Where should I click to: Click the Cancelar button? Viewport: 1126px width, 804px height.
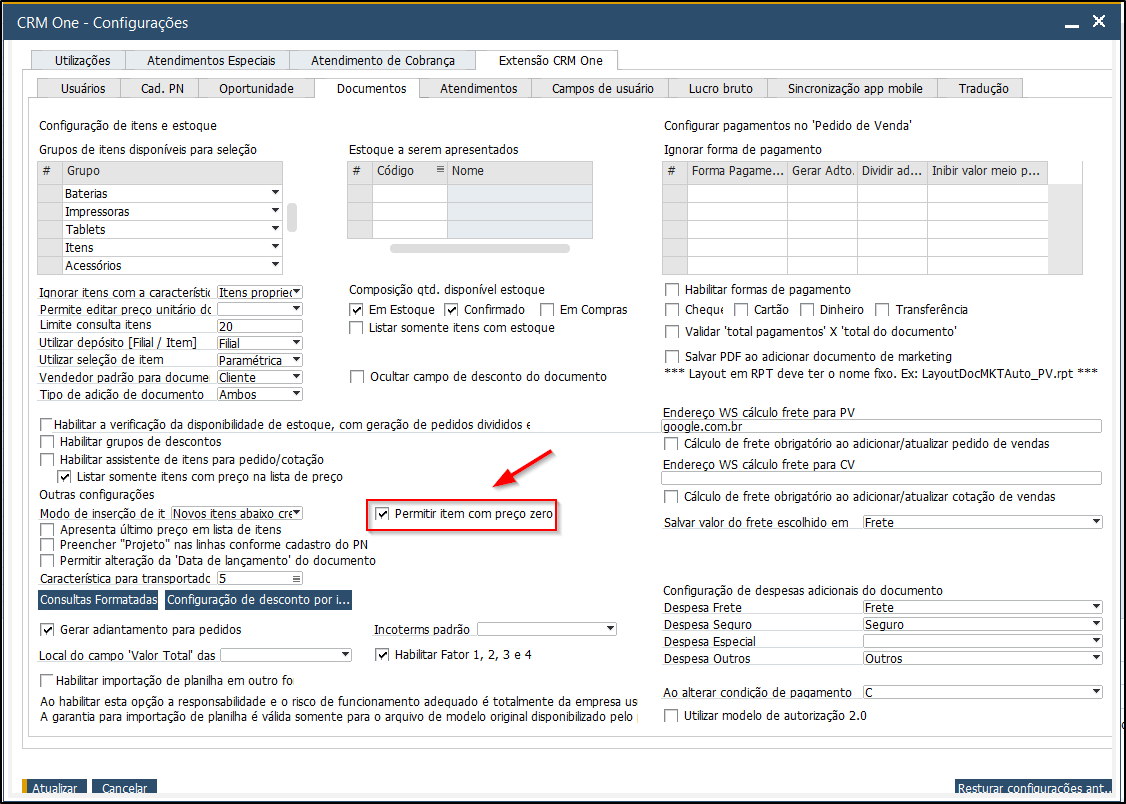[x=124, y=788]
